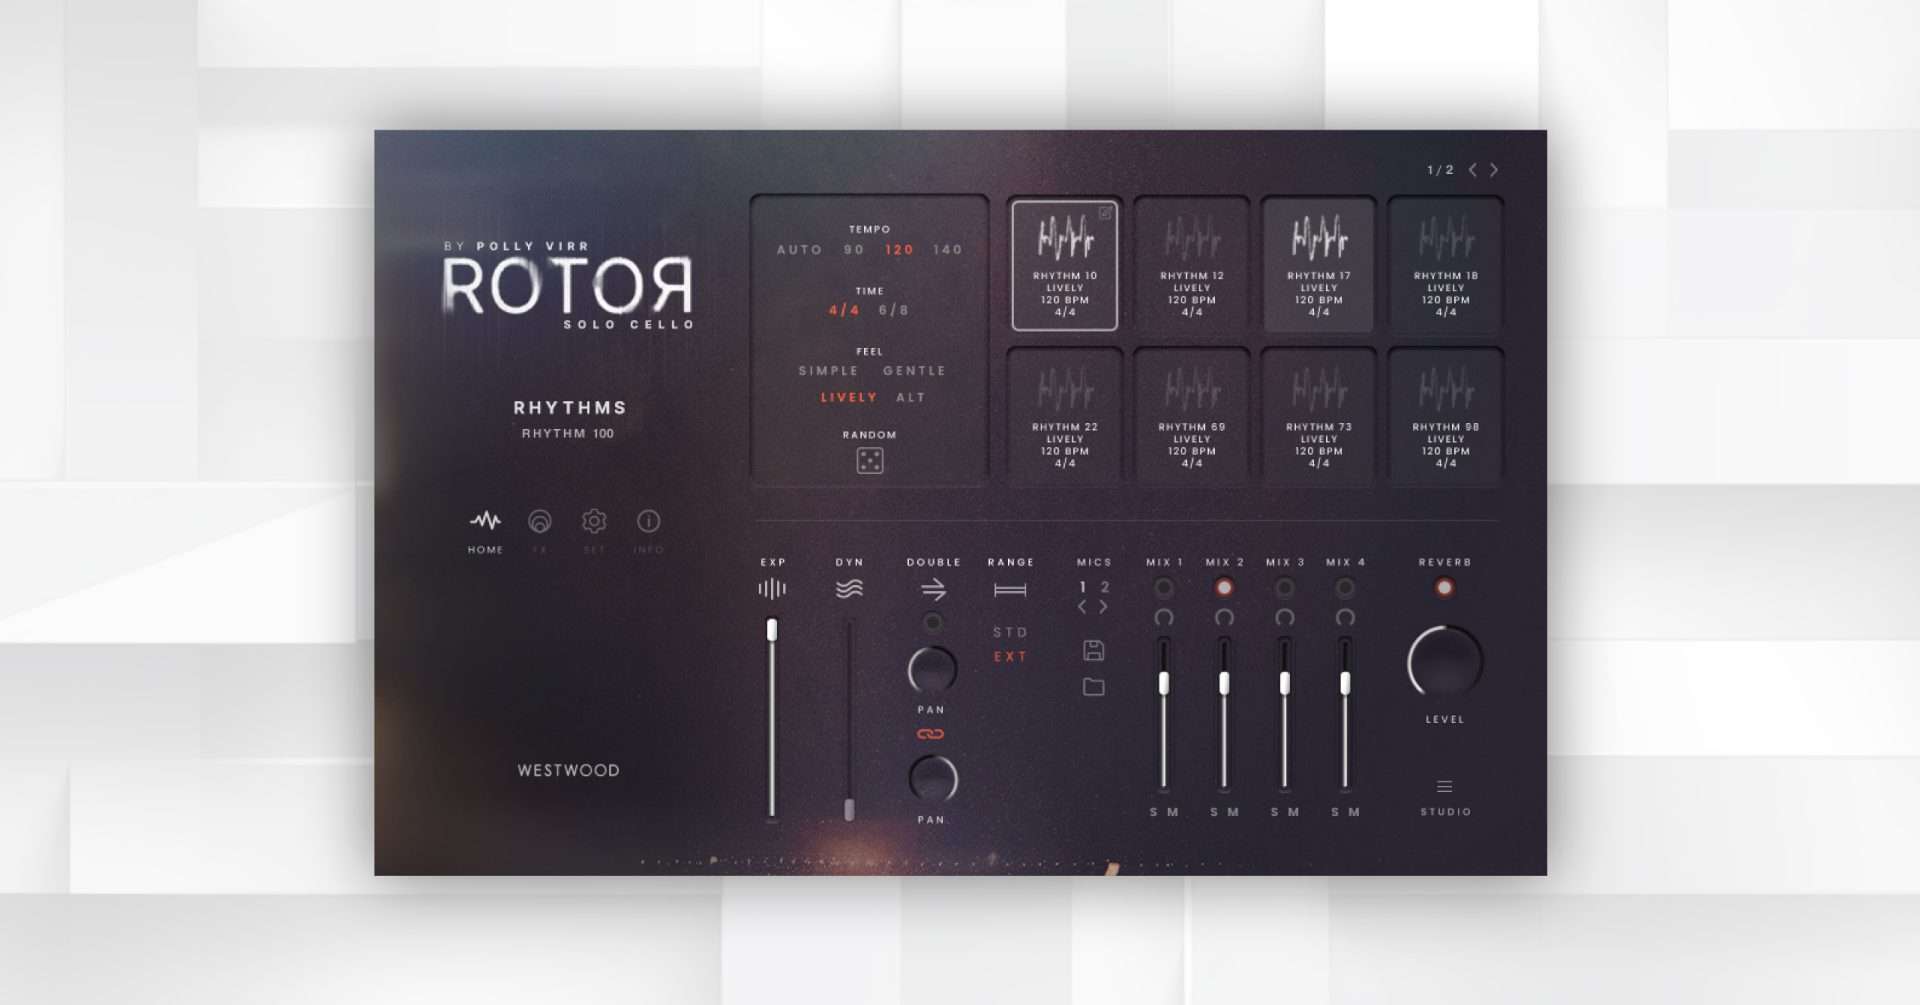This screenshot has height=1005, width=1920.
Task: Open the Studio reverb menu icon
Action: 1445,786
